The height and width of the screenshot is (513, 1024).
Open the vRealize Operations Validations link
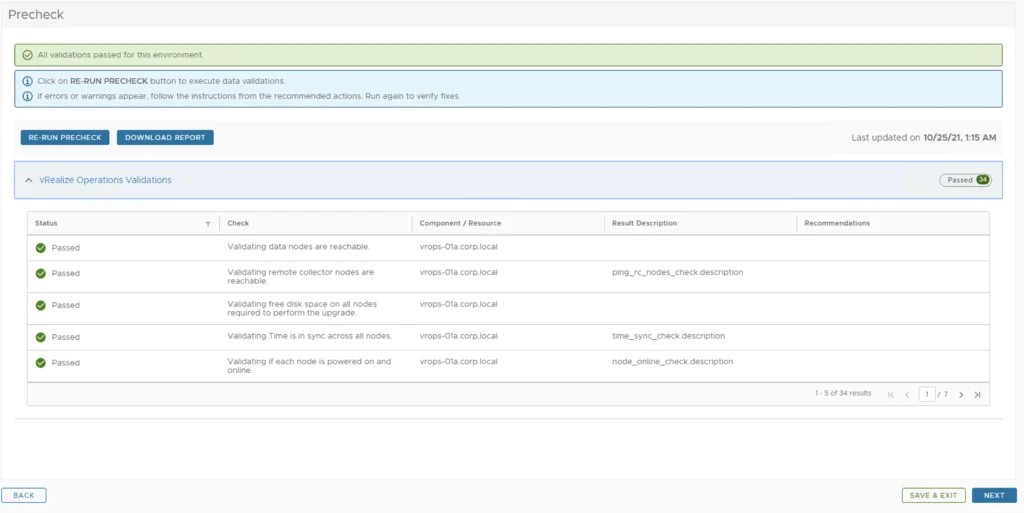coord(106,179)
